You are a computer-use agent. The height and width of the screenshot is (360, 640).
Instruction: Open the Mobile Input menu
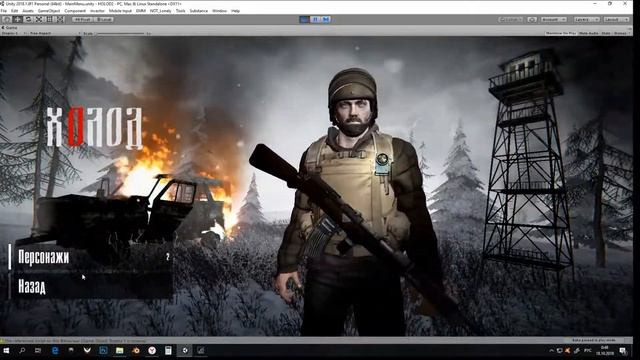pos(120,11)
